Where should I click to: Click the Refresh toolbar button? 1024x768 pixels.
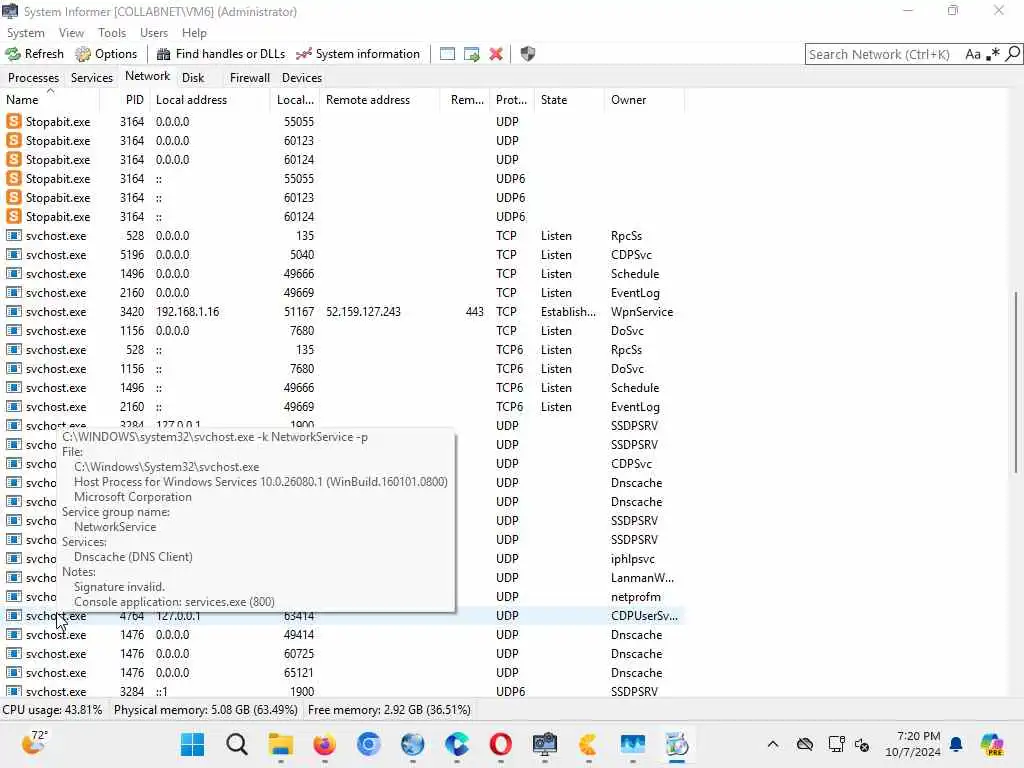35,54
